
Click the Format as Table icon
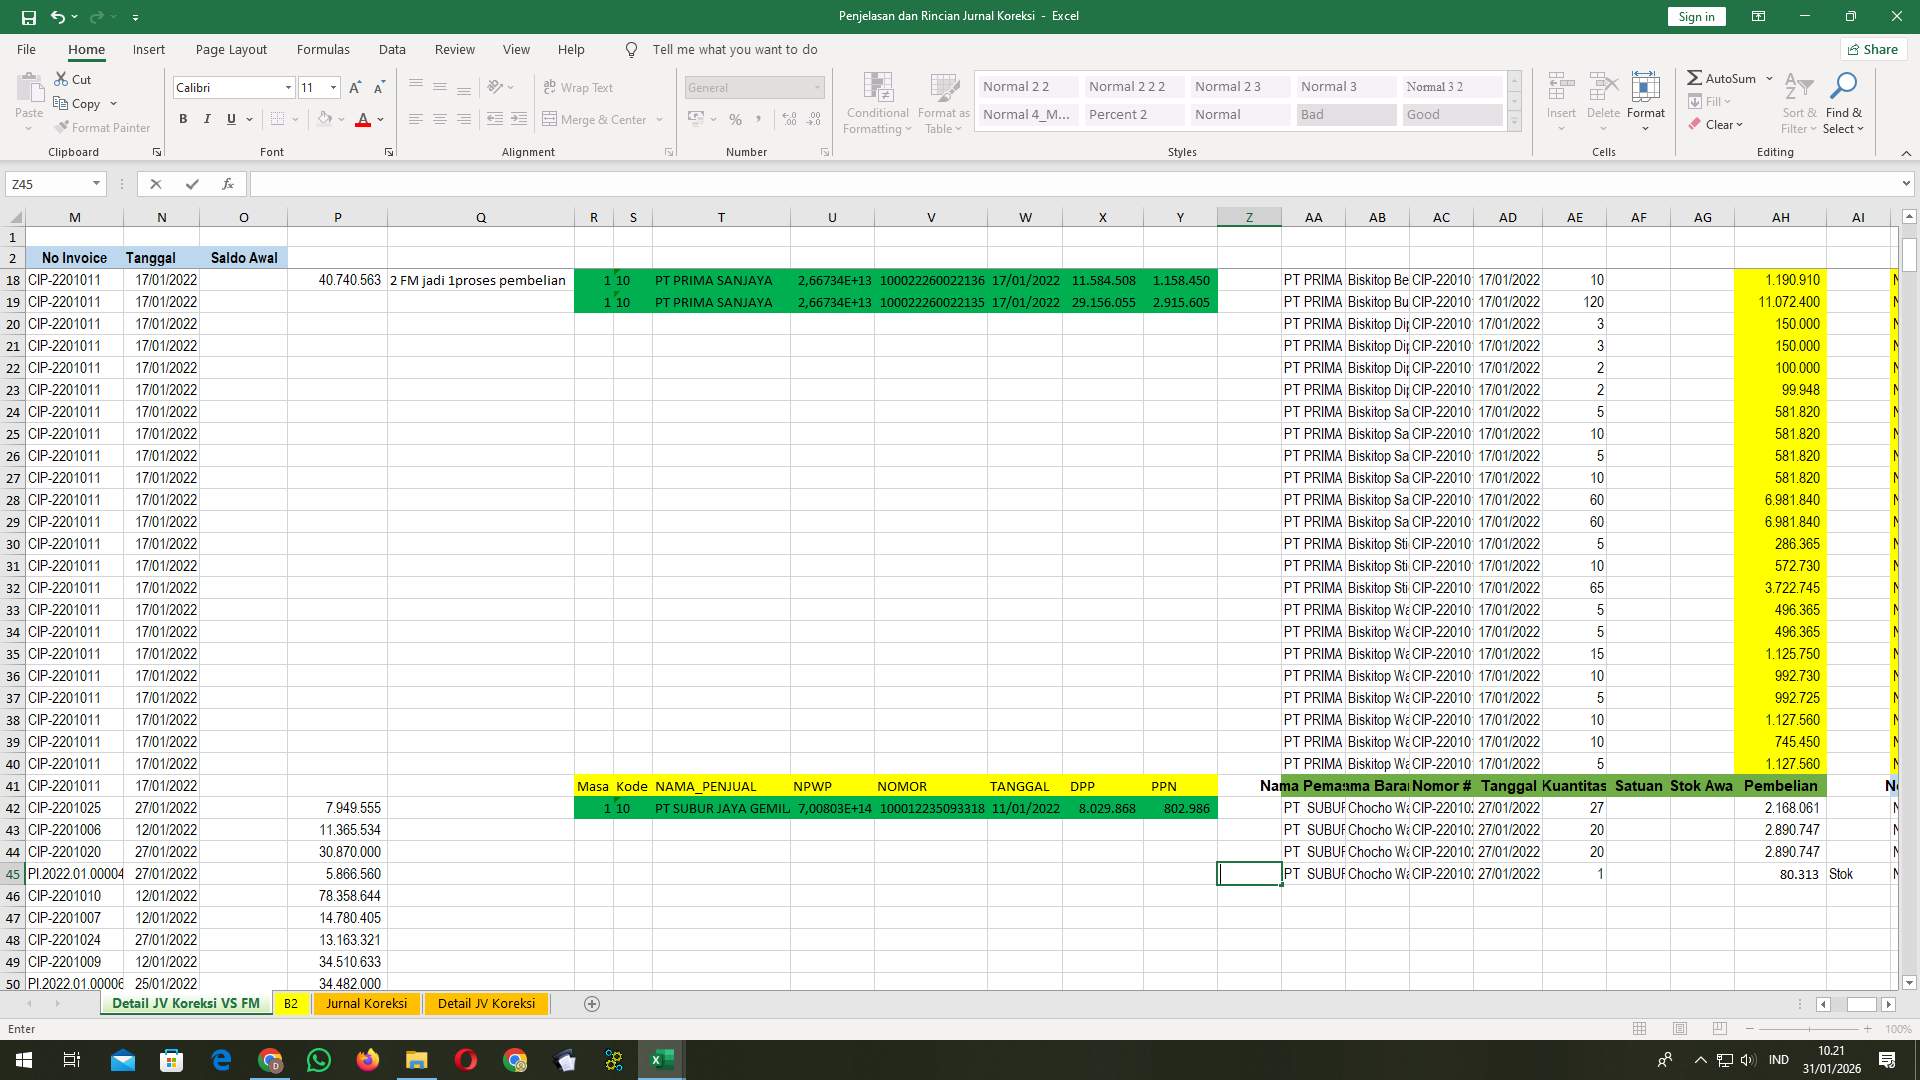[941, 103]
